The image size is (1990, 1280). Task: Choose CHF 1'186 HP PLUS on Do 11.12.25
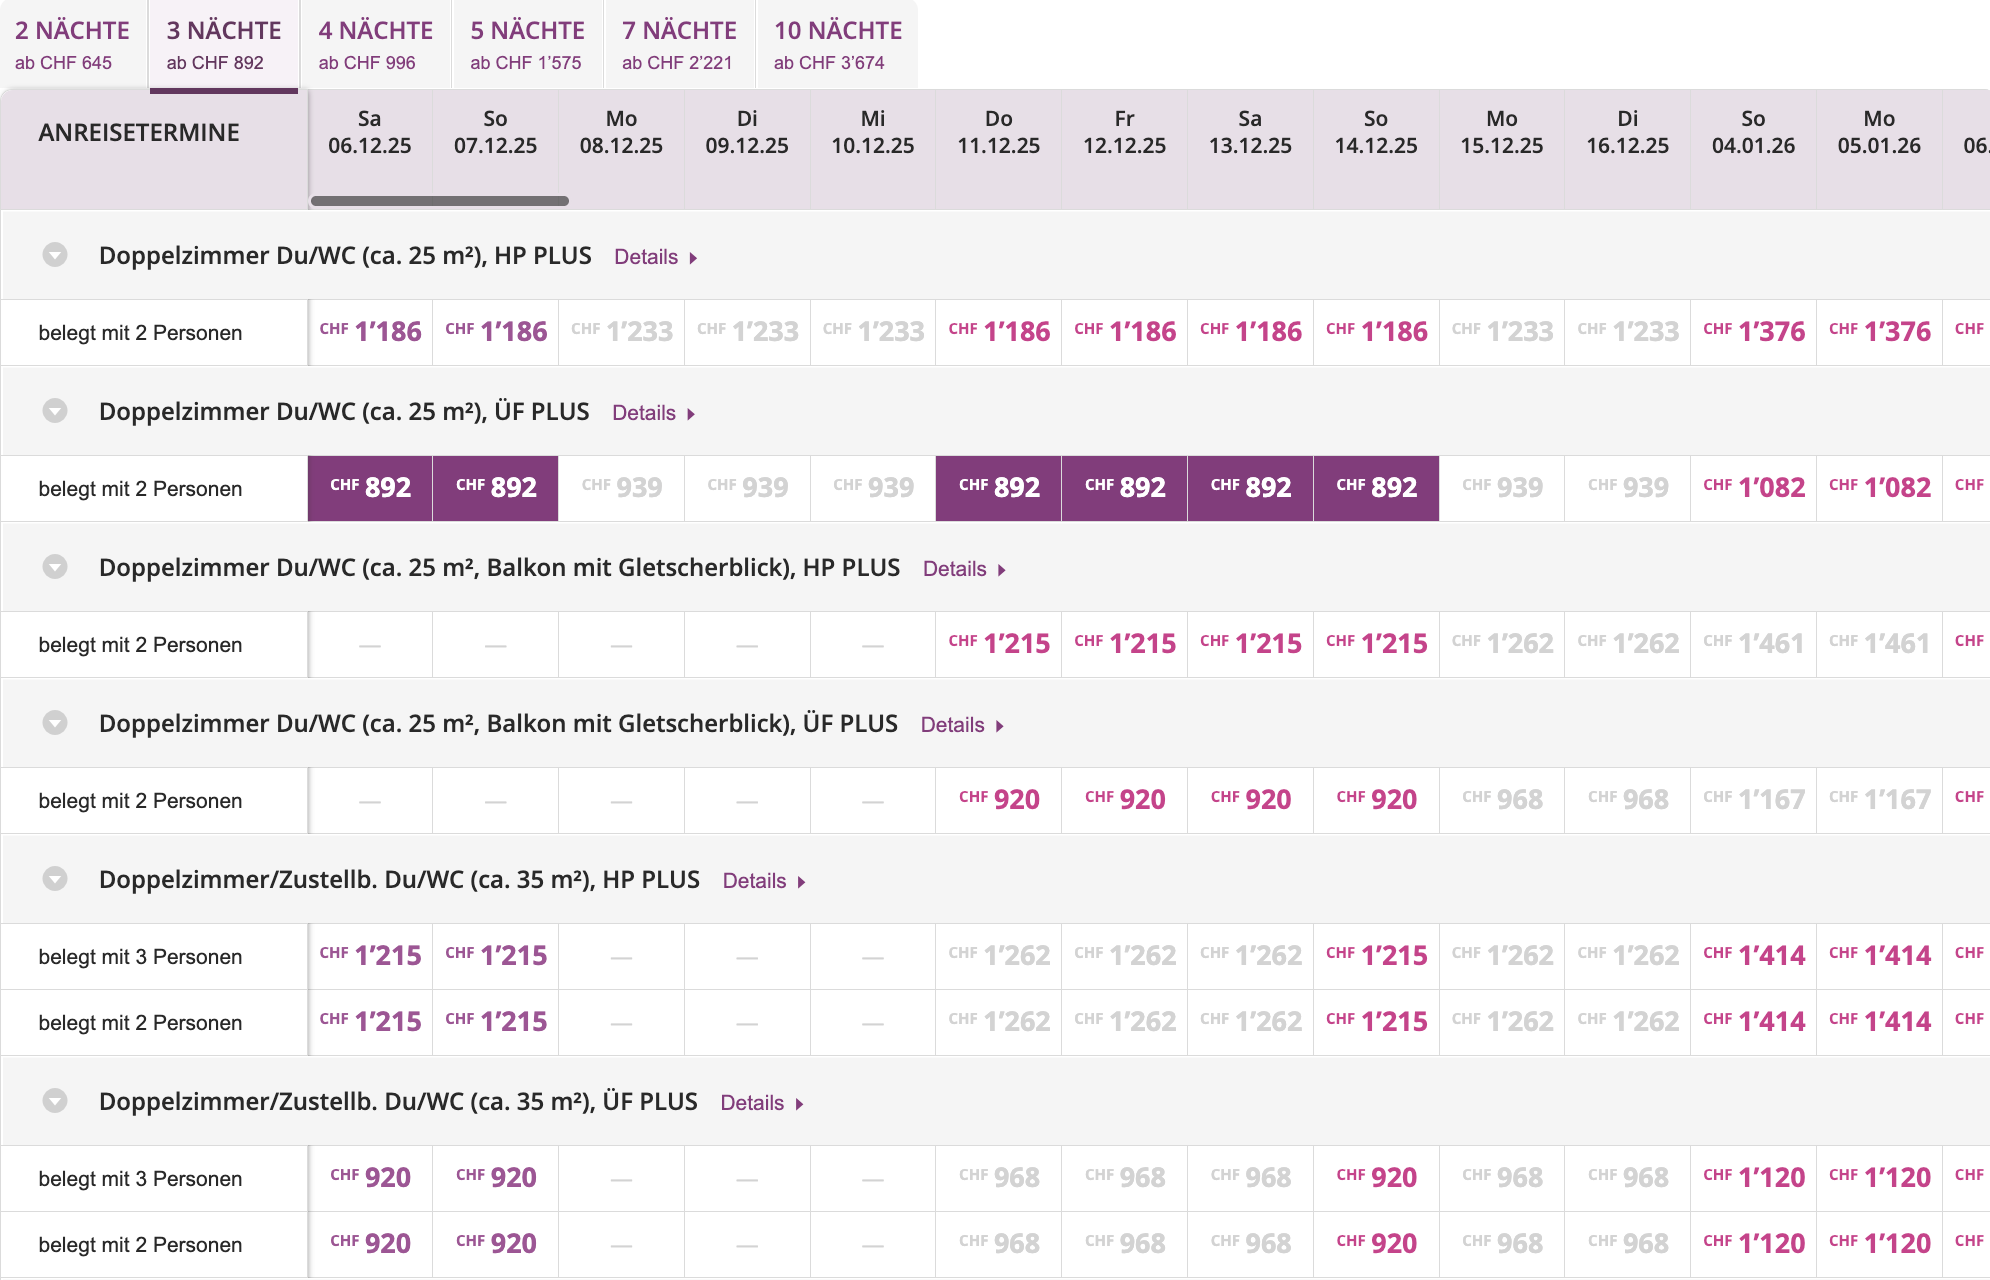999,332
